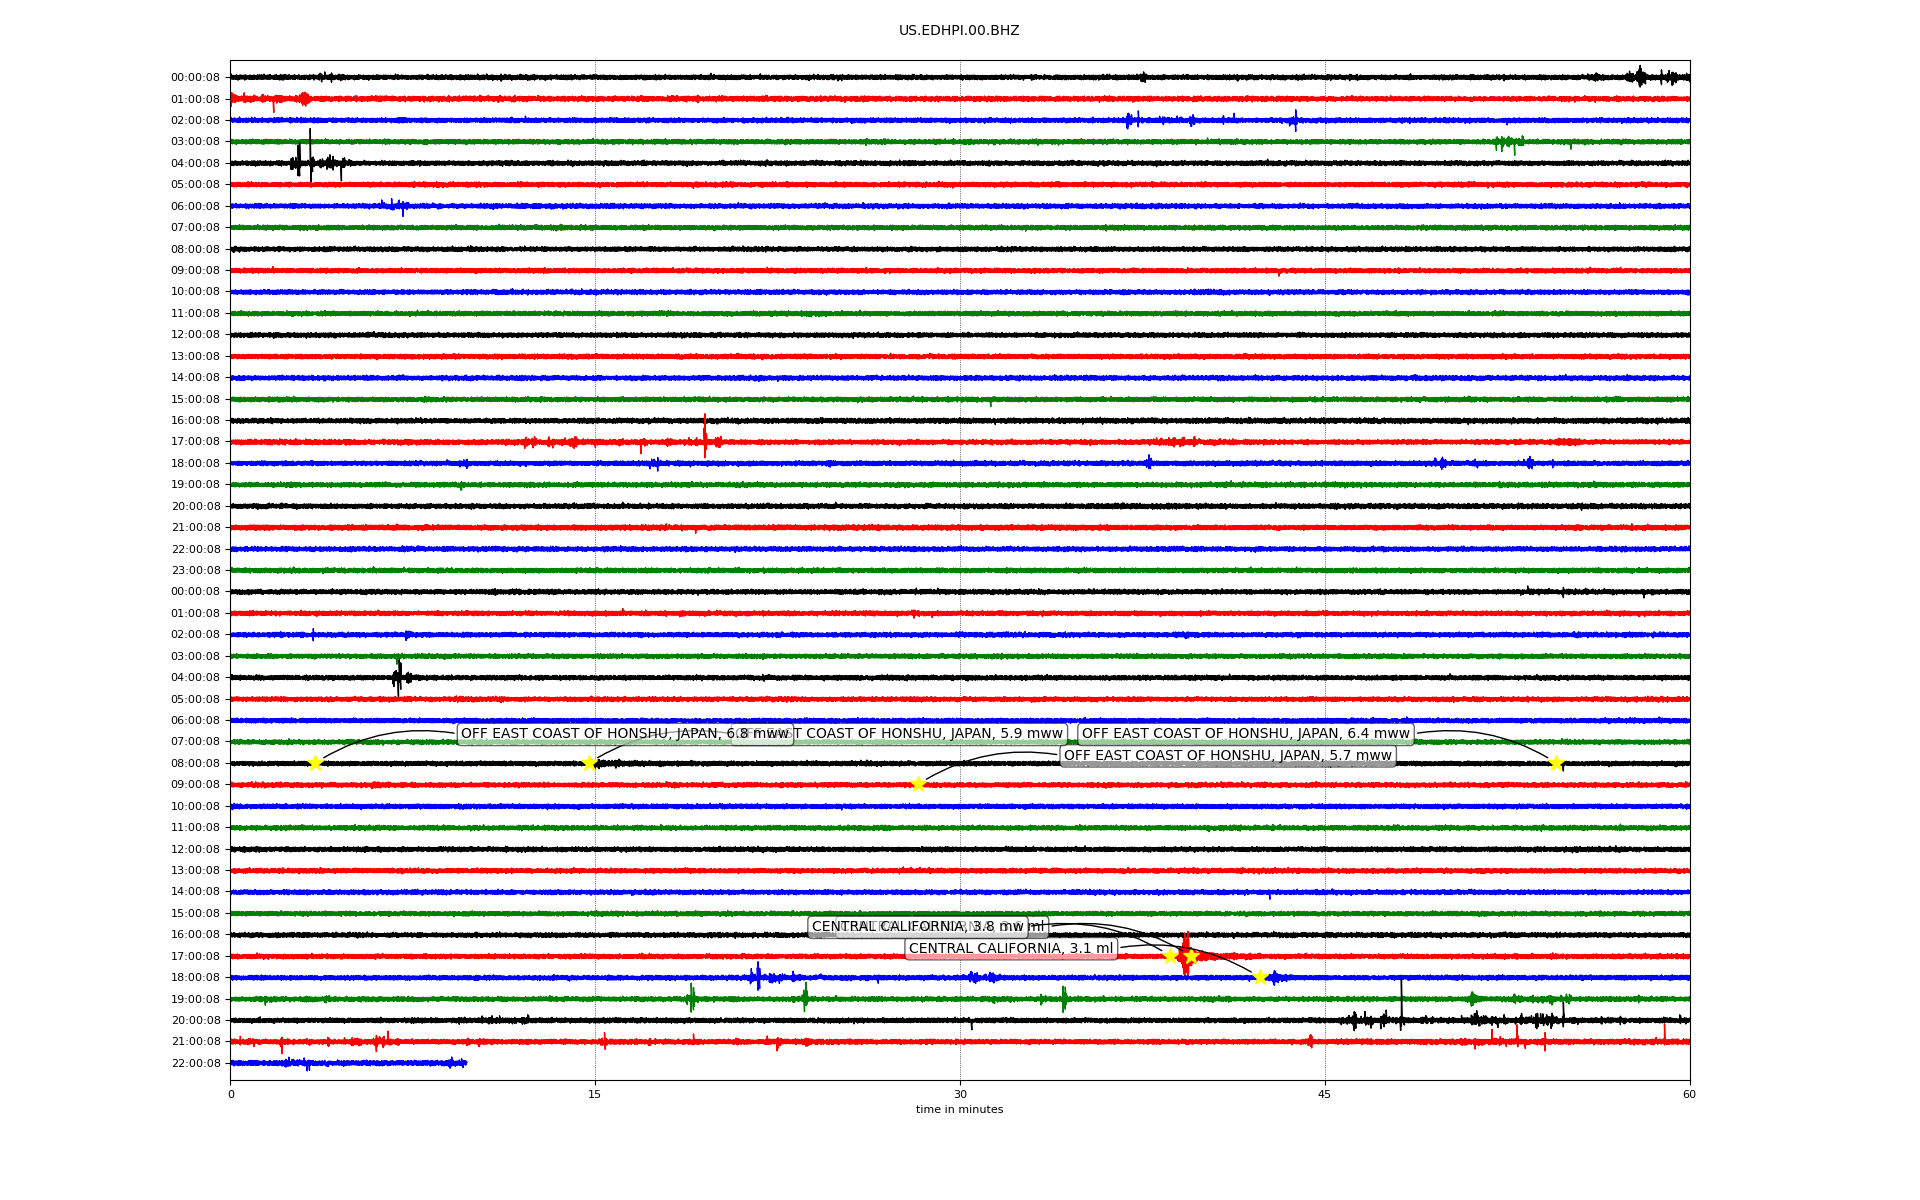Image resolution: width=1920 pixels, height=1200 pixels.
Task: Click the yellow star on the 09:00:08 red trace
Action: click(x=918, y=784)
